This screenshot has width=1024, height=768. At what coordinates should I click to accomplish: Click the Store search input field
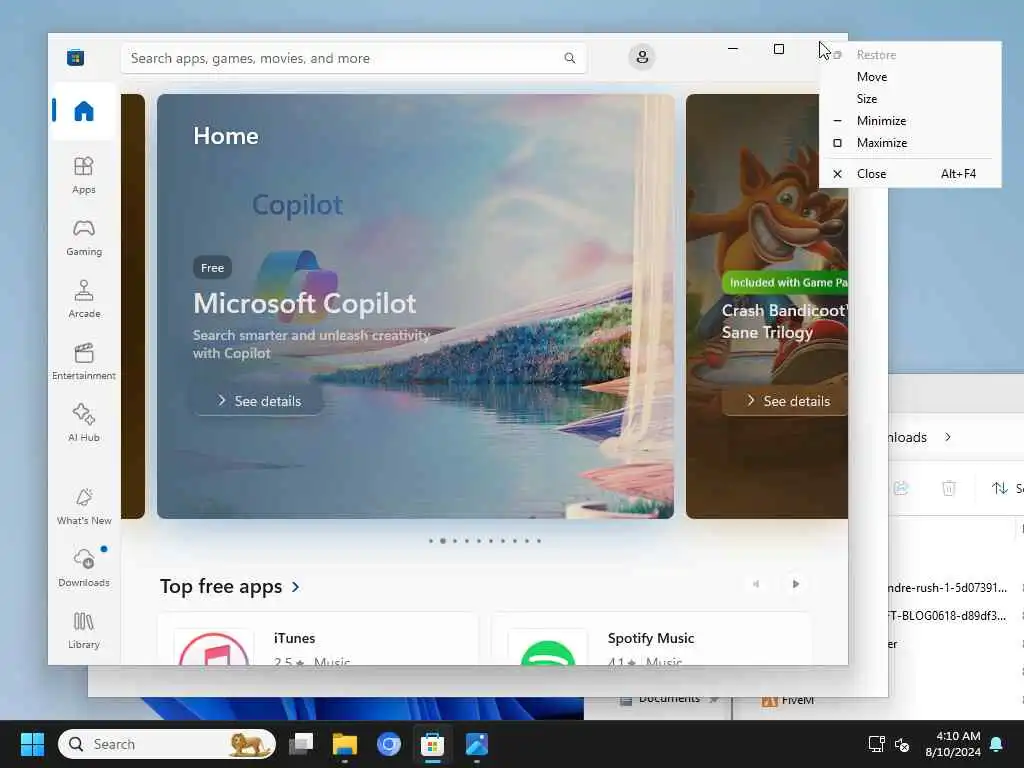click(x=353, y=58)
